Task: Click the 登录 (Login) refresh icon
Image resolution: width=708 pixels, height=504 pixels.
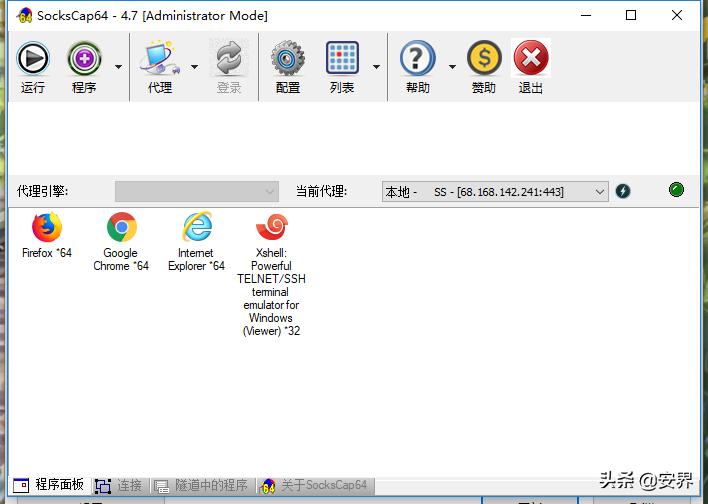Action: [229, 58]
